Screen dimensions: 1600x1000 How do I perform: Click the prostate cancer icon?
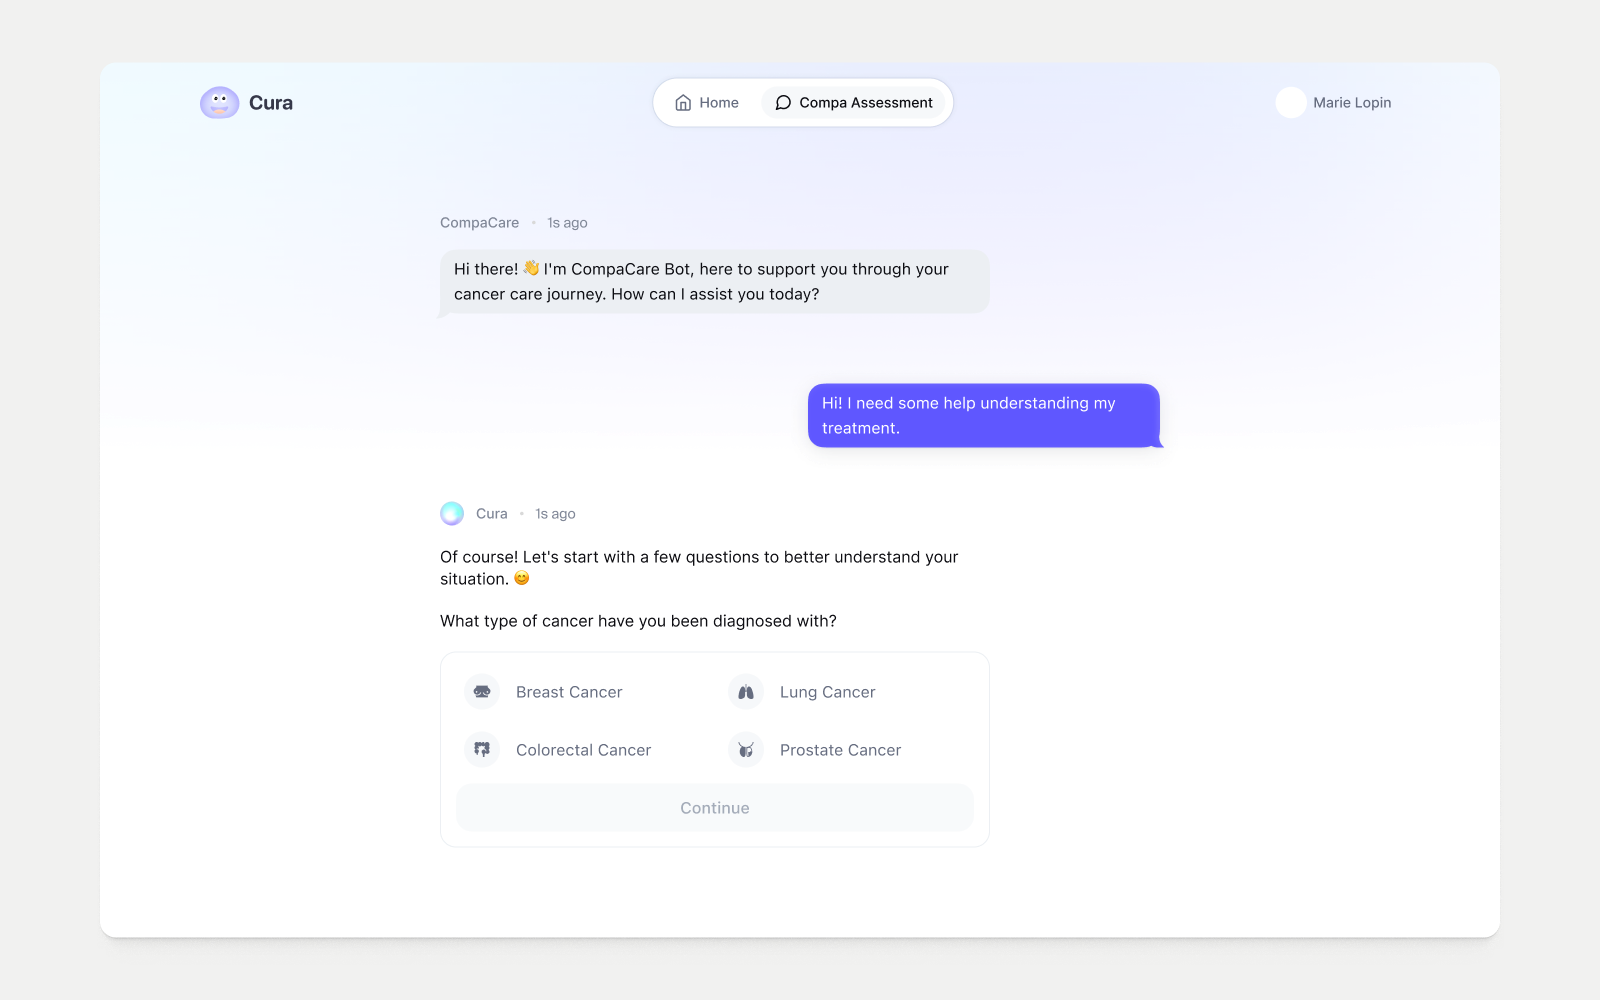tap(746, 750)
